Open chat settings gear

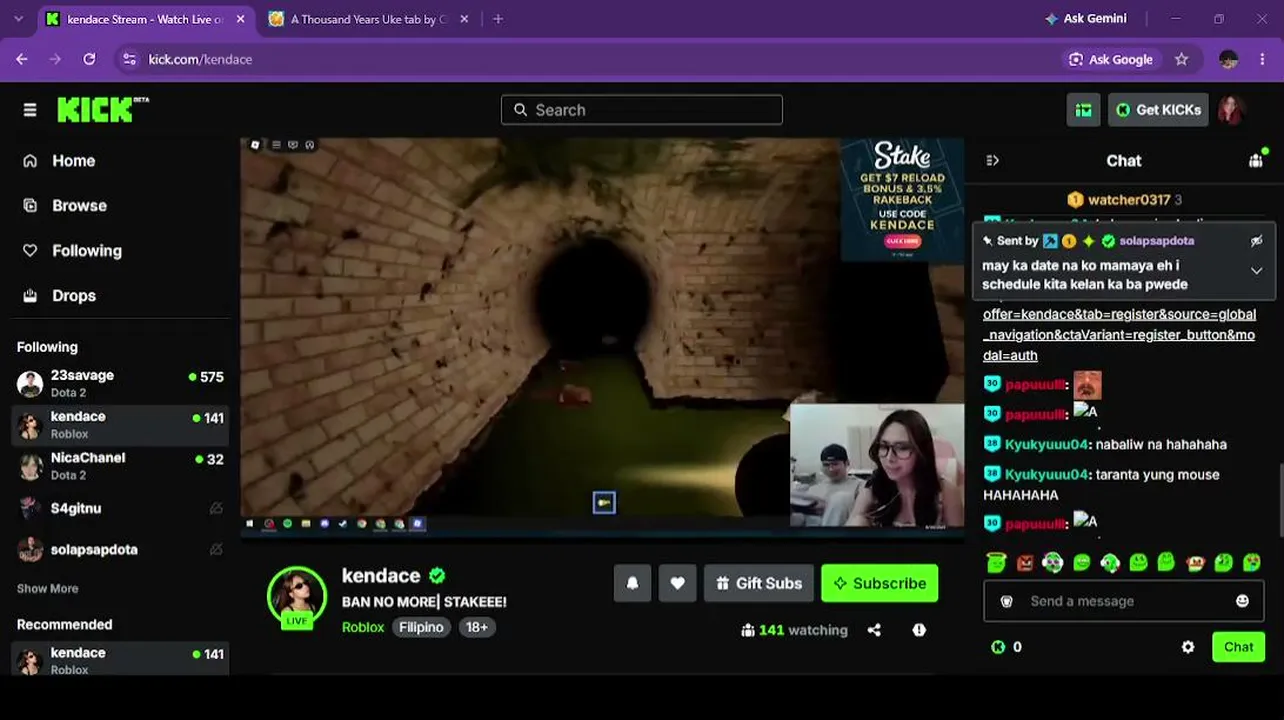click(x=1188, y=647)
